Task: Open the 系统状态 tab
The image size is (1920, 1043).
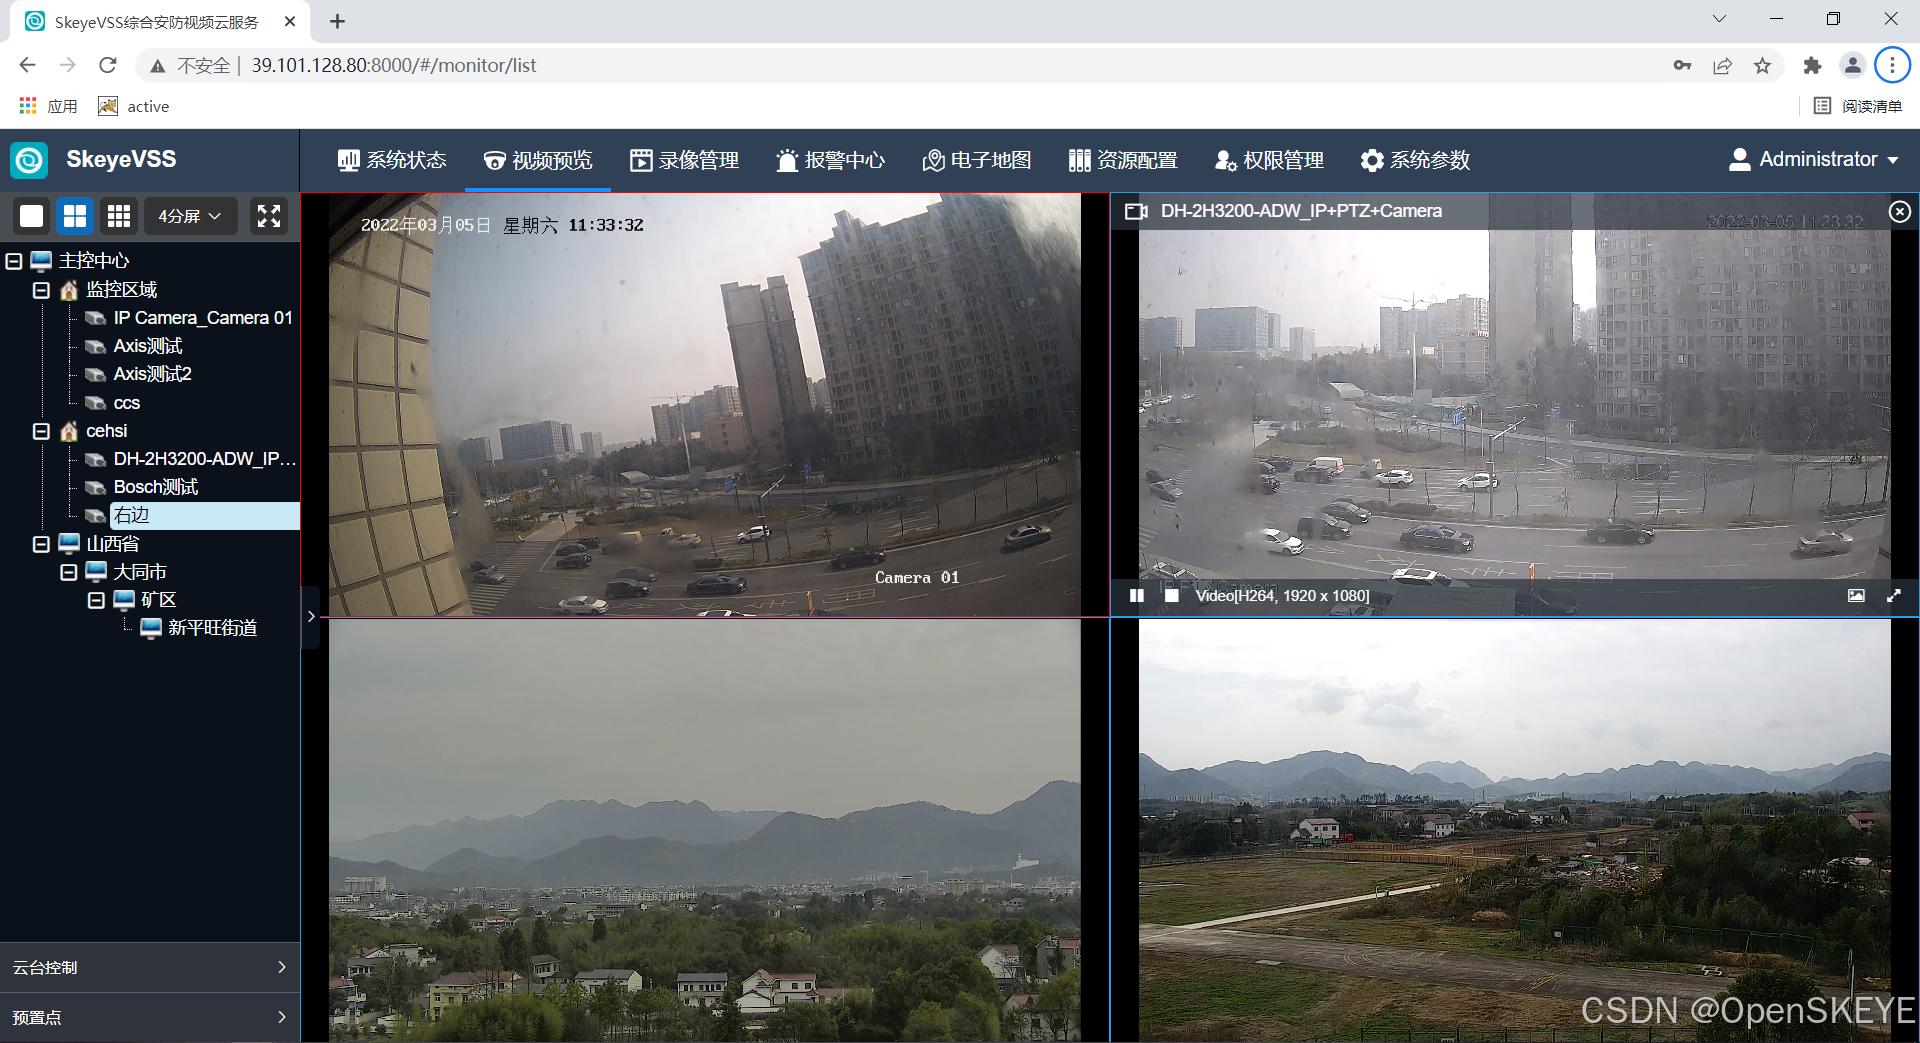Action: click(392, 160)
